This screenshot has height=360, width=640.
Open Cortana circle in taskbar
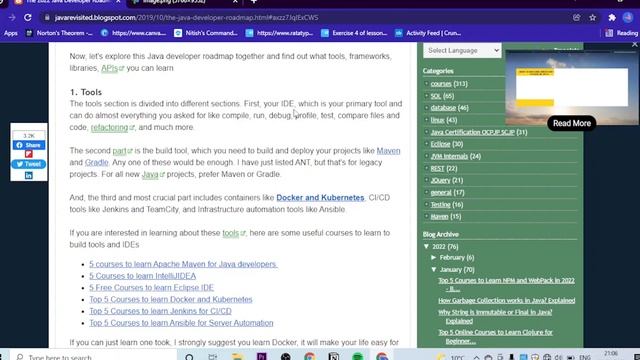[x=189, y=357]
